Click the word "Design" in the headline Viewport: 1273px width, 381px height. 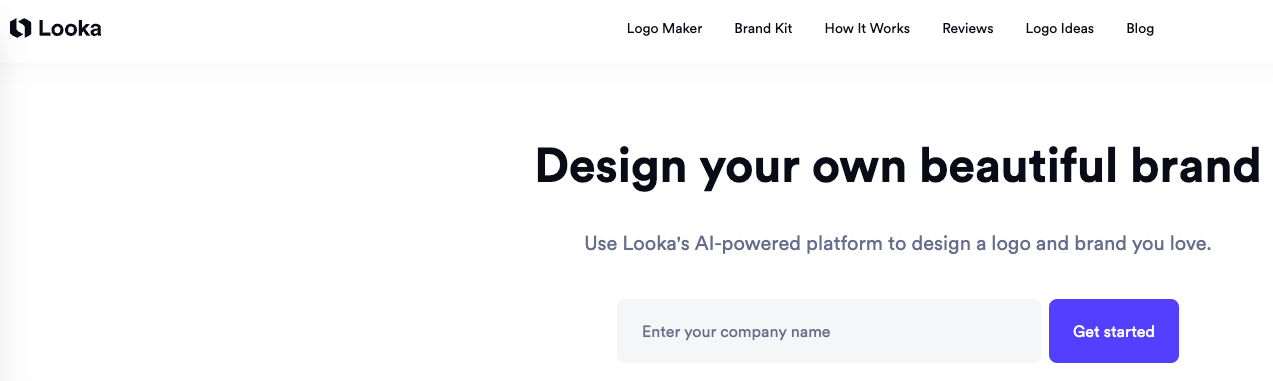pos(609,166)
